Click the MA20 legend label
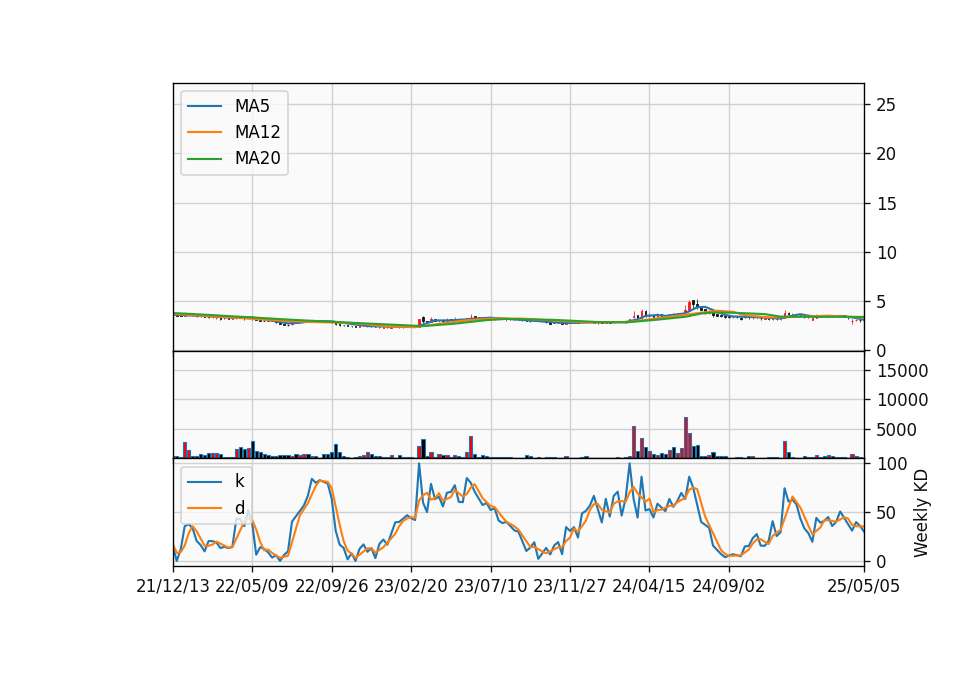 [257, 159]
